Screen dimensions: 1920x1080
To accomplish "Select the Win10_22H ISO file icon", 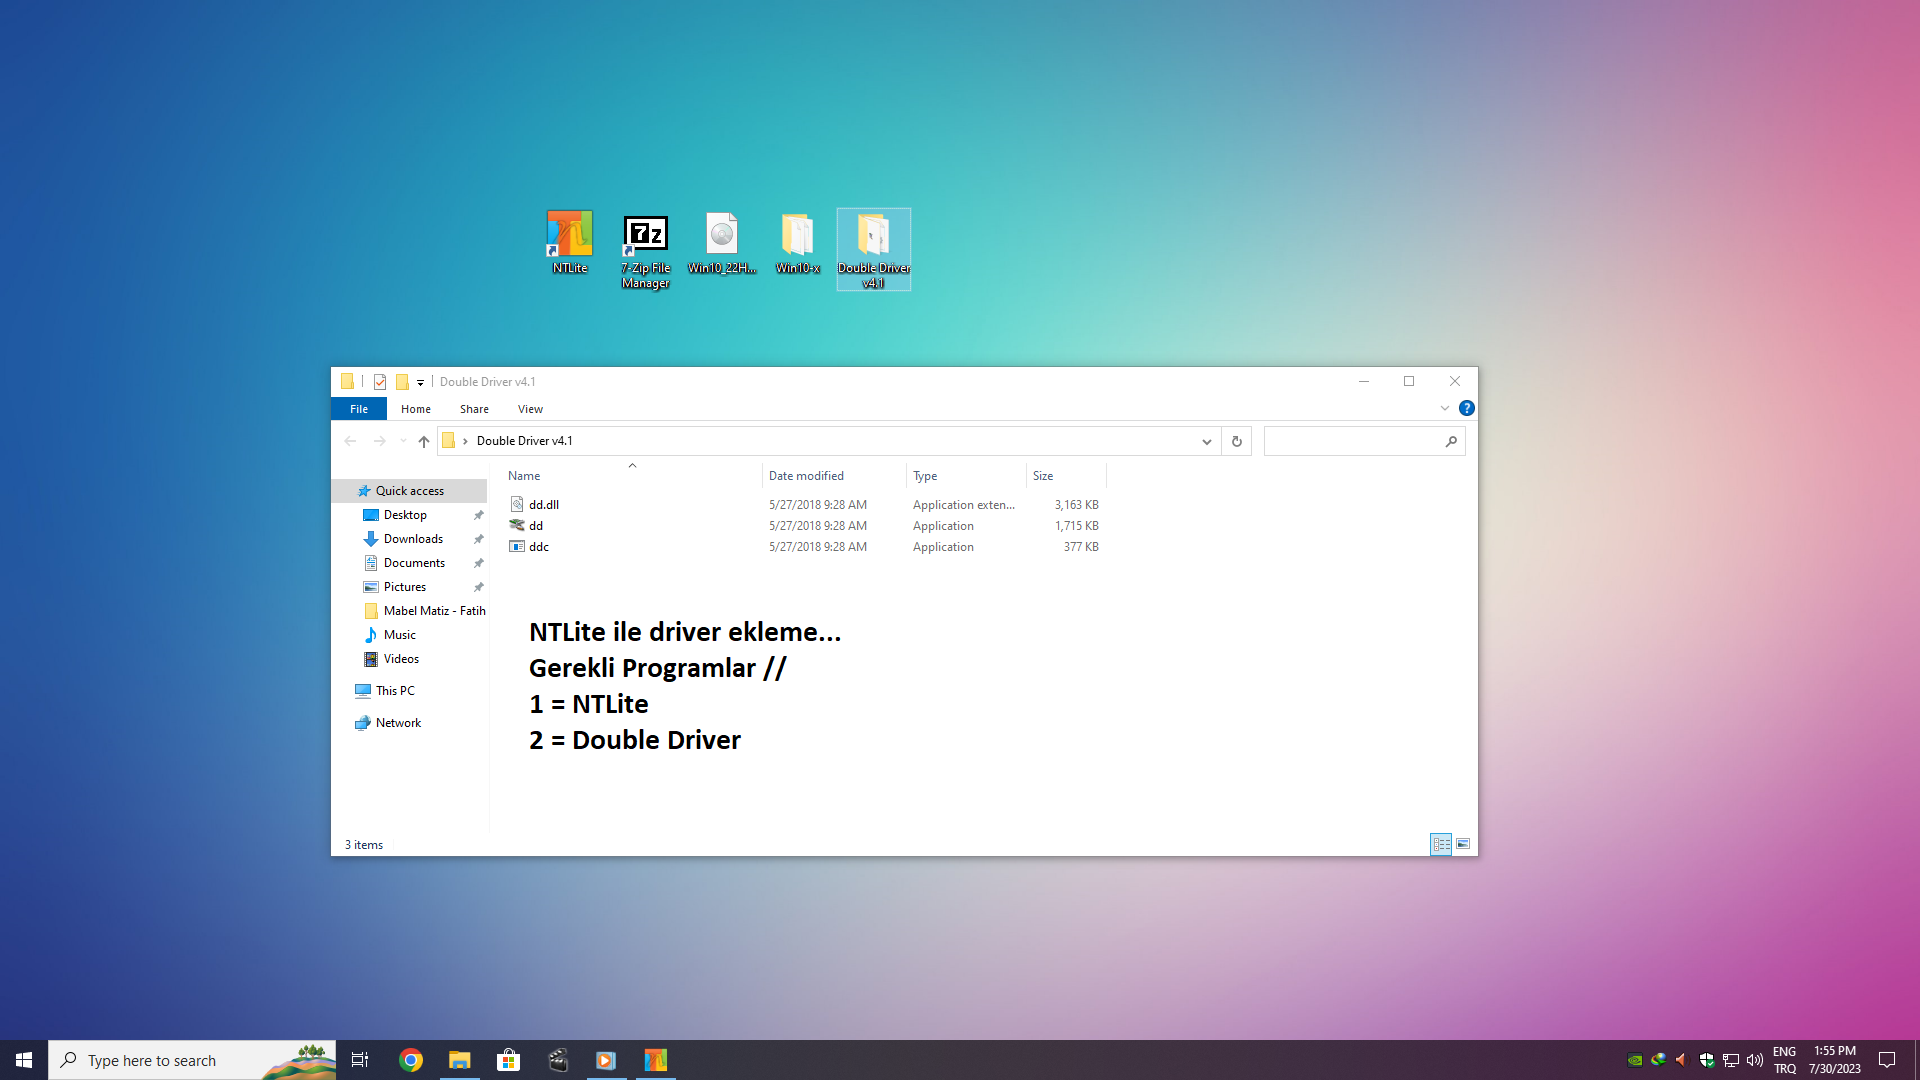I will (721, 241).
